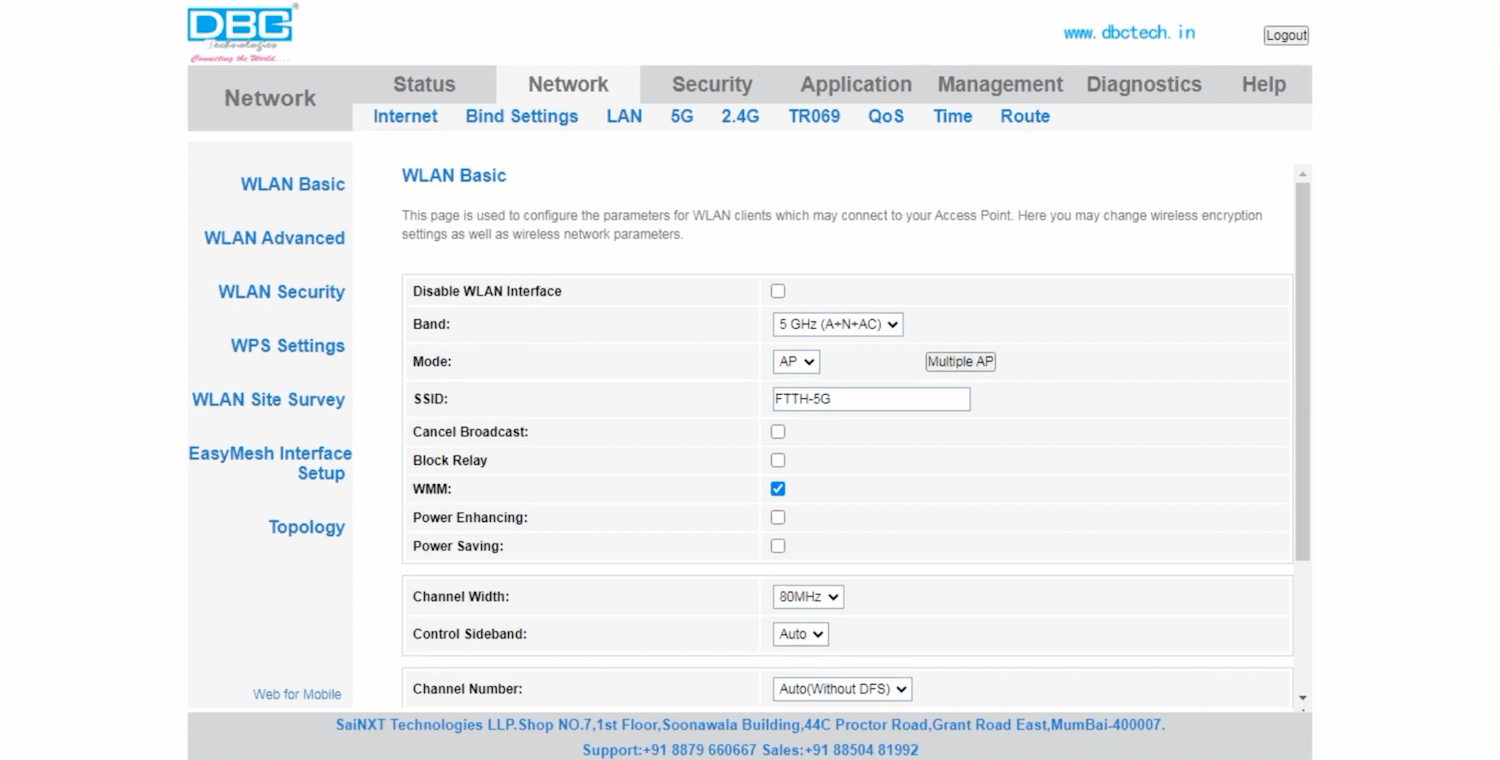This screenshot has height=760, width=1500.
Task: Click the scrollbar up arrow
Action: pyautogui.click(x=1302, y=175)
